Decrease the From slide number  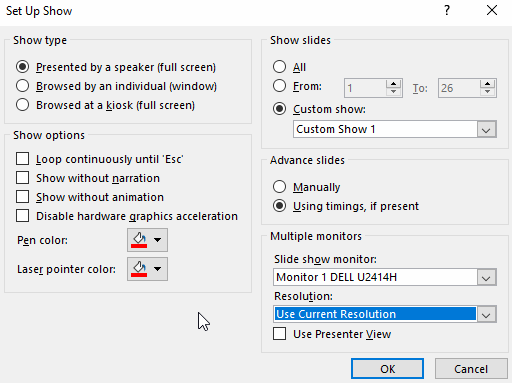point(394,92)
